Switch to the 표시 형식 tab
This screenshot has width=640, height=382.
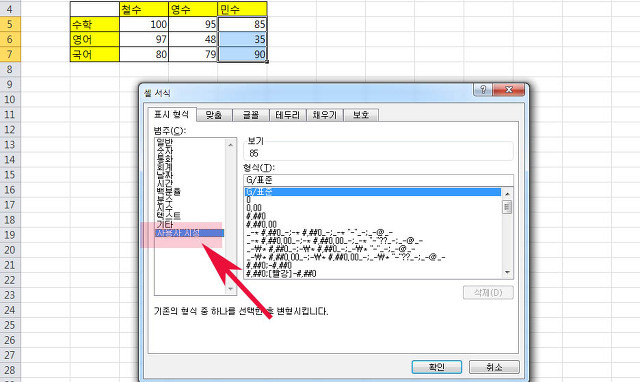[171, 115]
